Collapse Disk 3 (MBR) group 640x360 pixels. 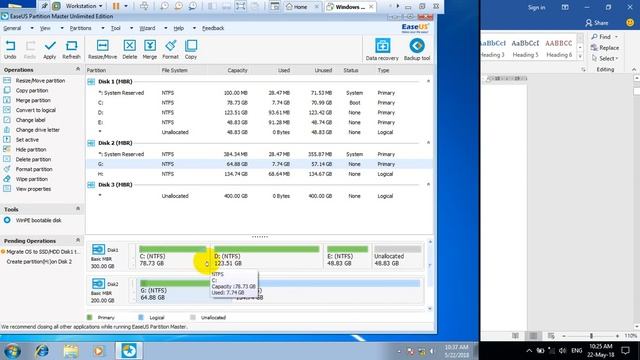428,184
